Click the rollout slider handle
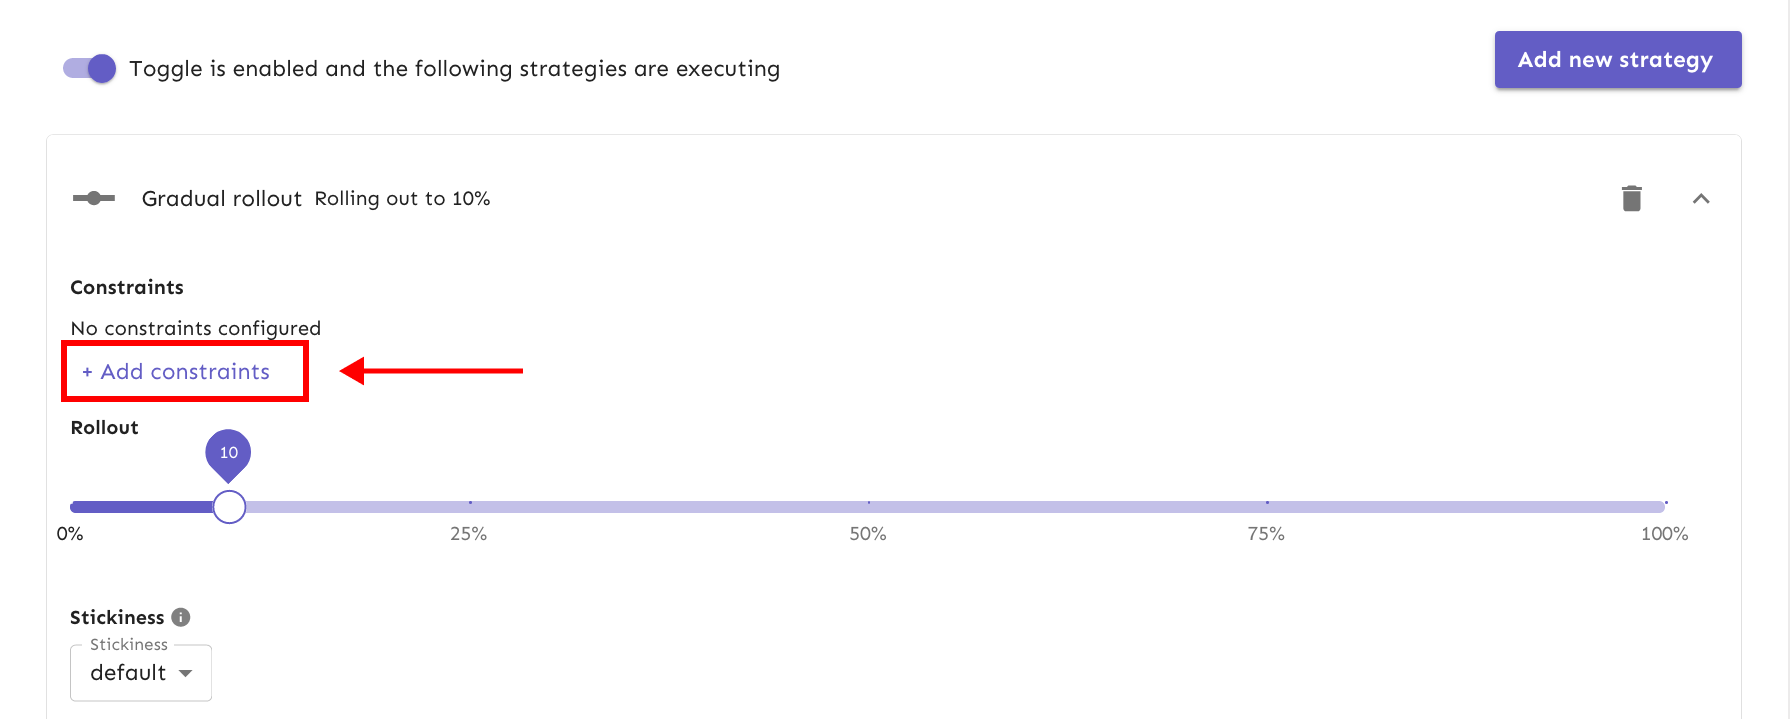This screenshot has height=719, width=1790. (229, 507)
